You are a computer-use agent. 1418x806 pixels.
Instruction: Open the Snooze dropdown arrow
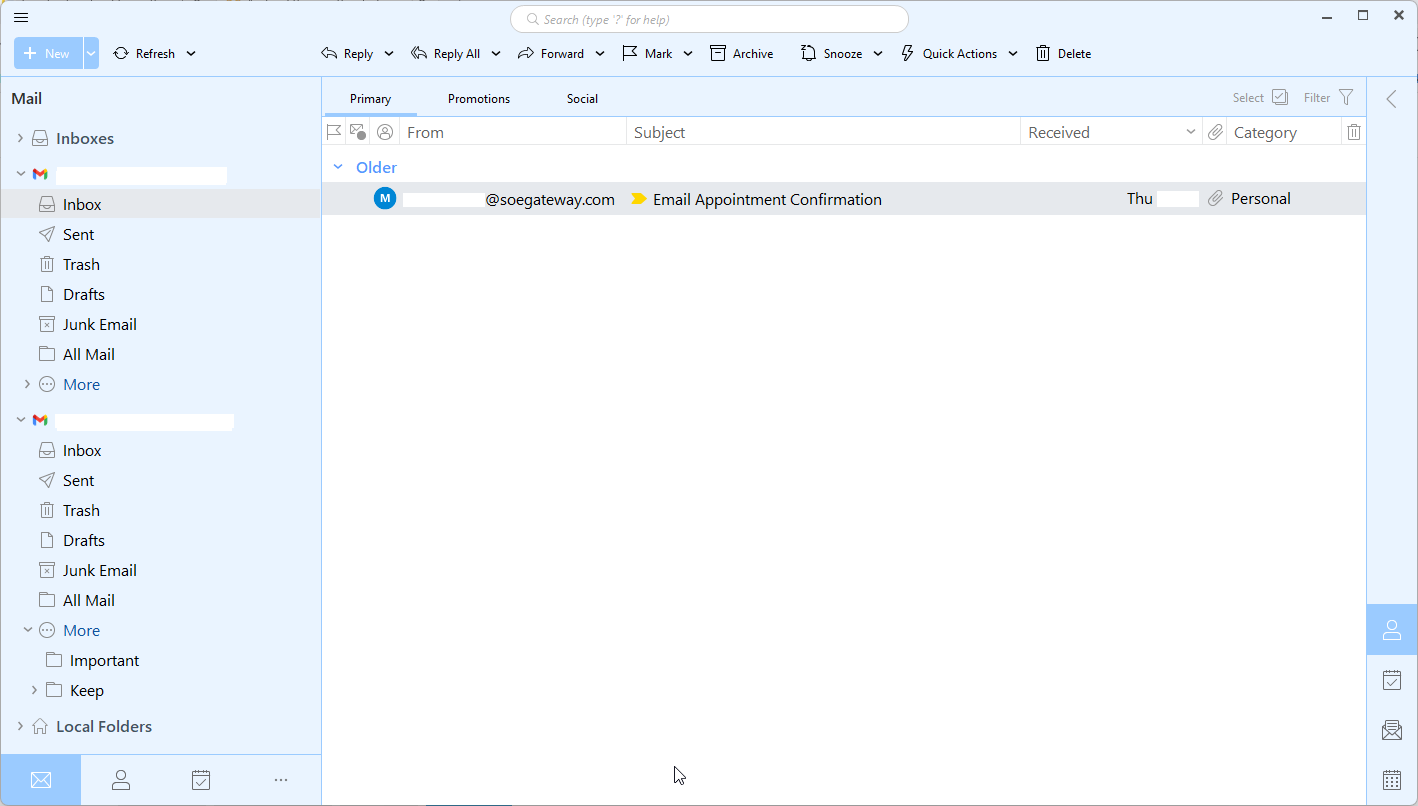click(x=878, y=54)
